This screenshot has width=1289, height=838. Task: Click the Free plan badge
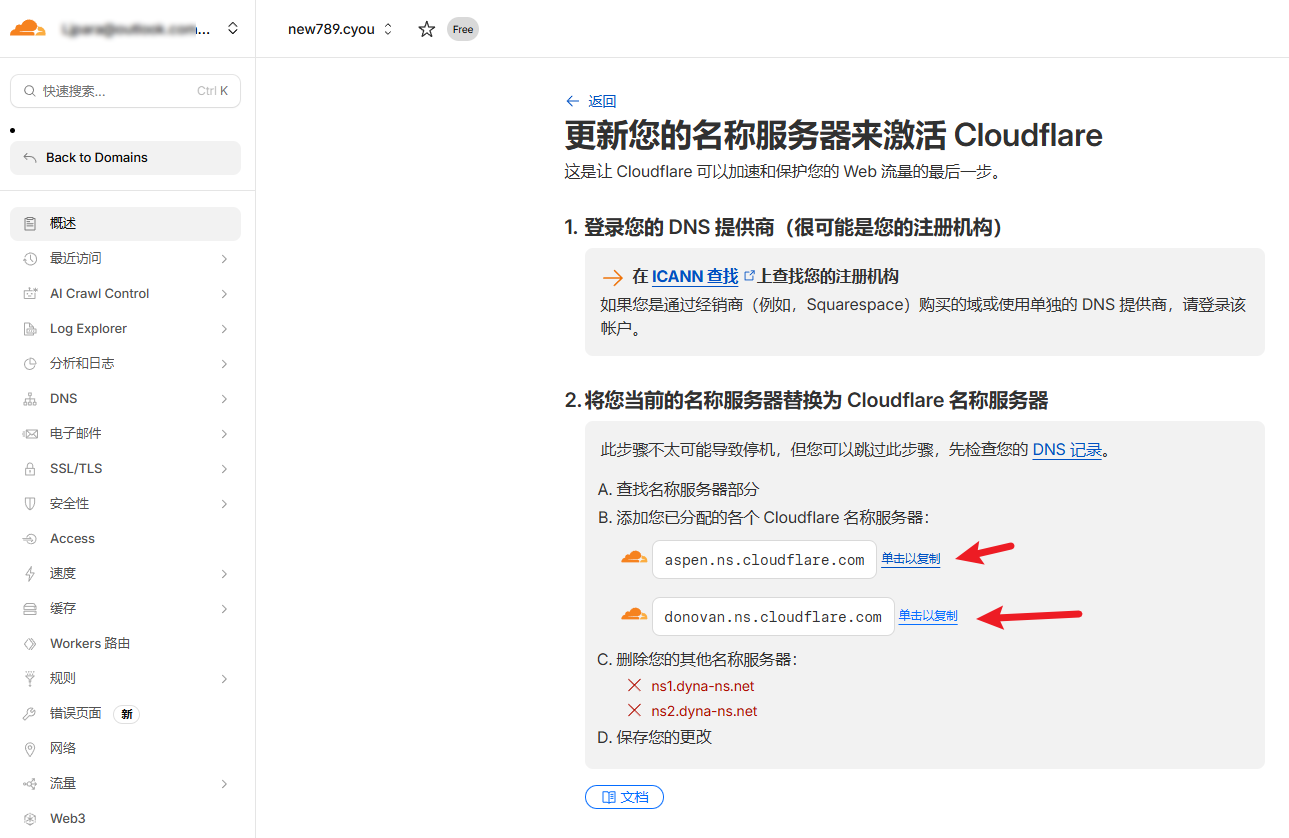(x=463, y=29)
